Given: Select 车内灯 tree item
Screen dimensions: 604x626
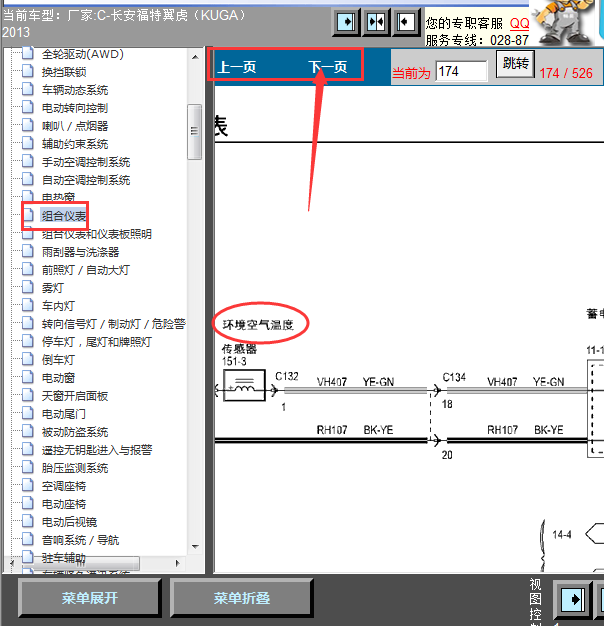Looking at the screenshot, I should (x=58, y=306).
